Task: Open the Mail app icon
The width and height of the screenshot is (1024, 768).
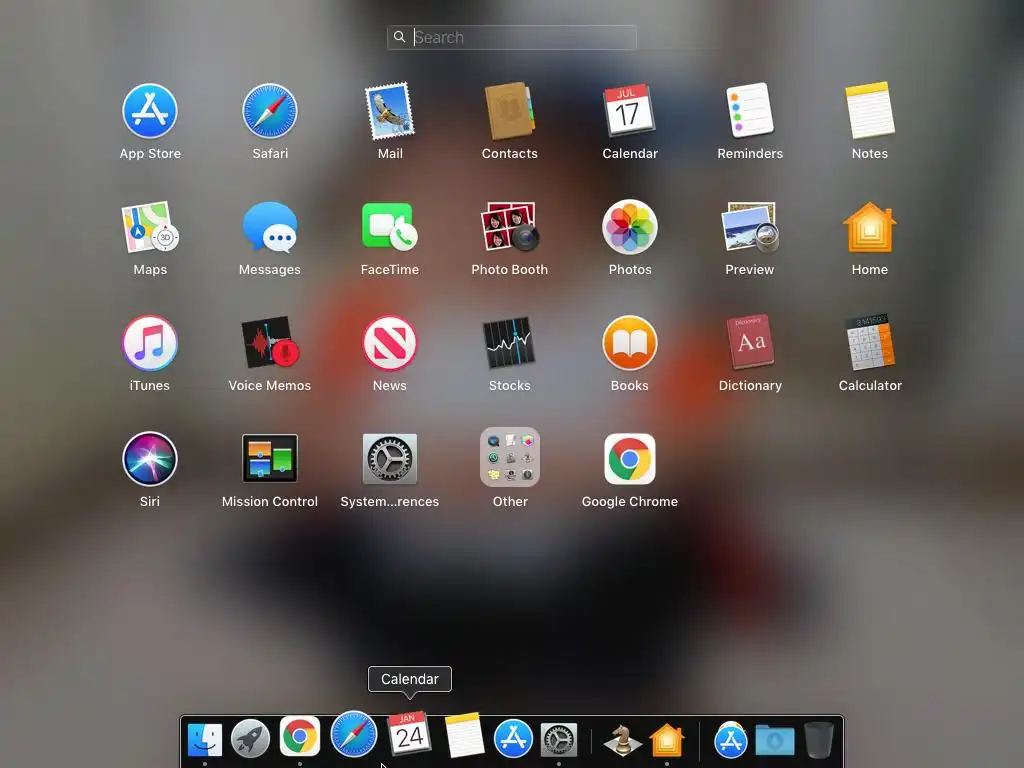Action: [390, 111]
